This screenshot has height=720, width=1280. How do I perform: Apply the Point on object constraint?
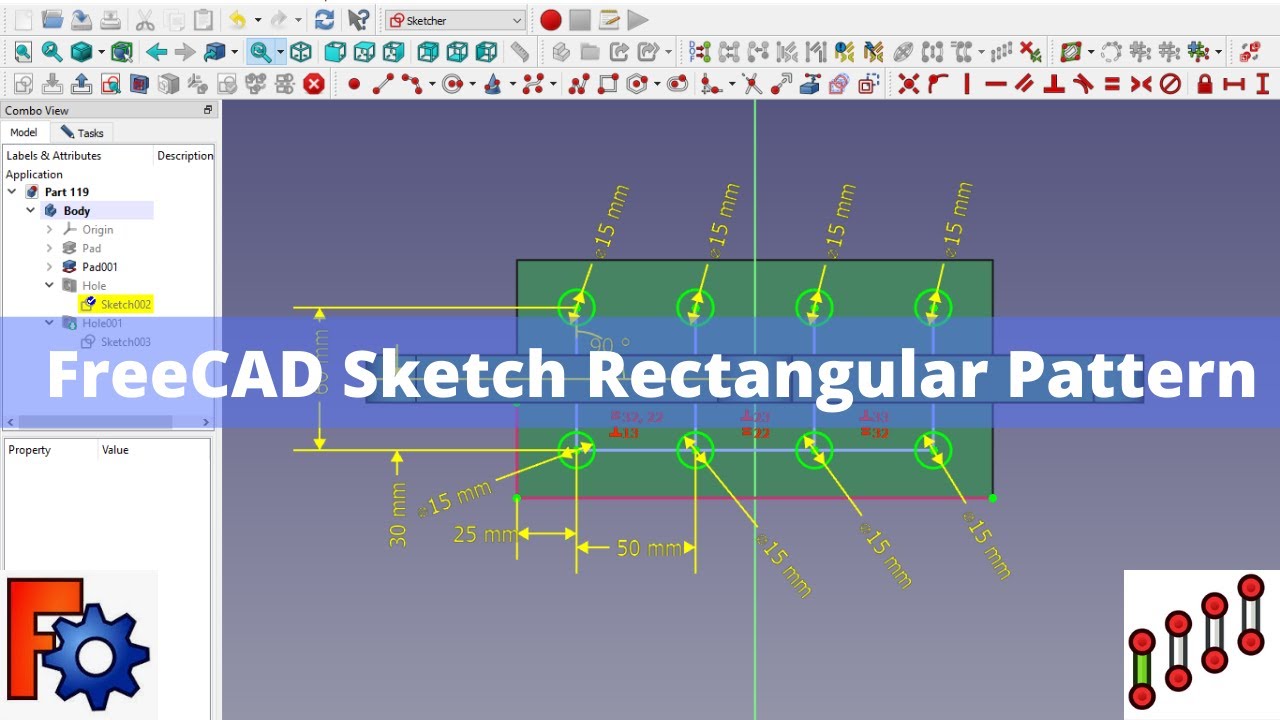[x=937, y=84]
